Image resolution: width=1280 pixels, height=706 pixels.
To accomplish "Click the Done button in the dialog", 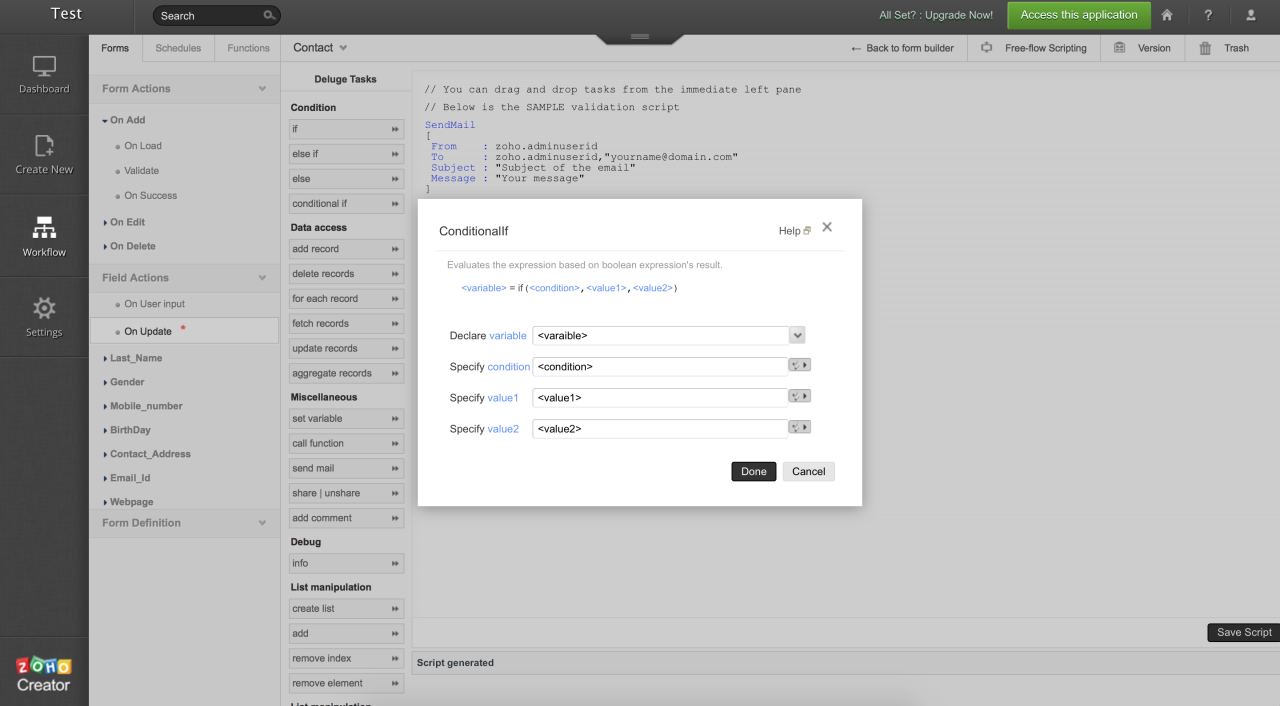I will pyautogui.click(x=754, y=471).
